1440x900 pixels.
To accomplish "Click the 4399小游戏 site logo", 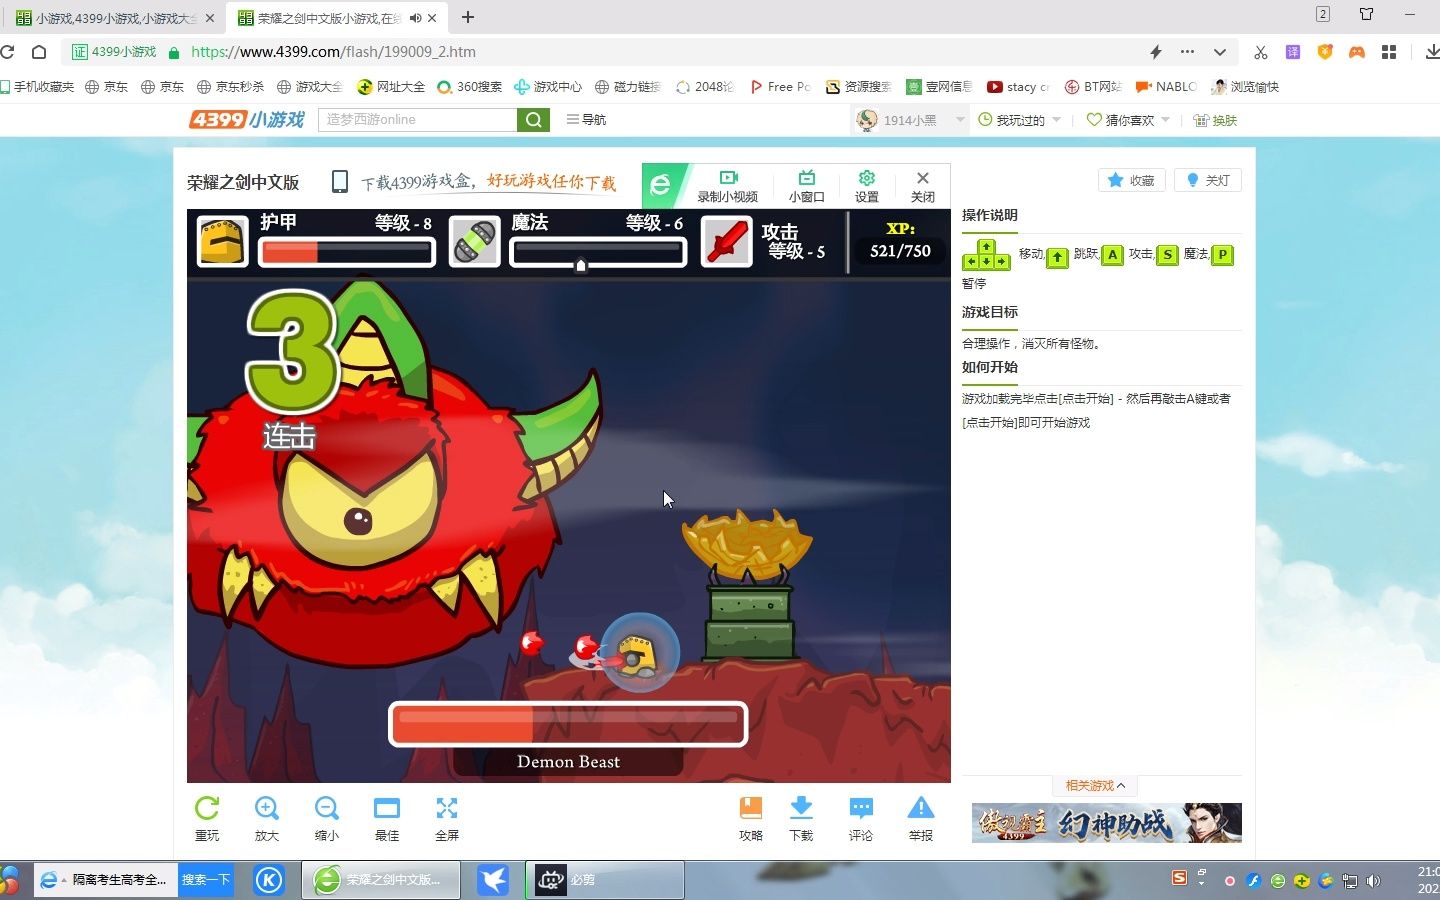I will pyautogui.click(x=247, y=120).
